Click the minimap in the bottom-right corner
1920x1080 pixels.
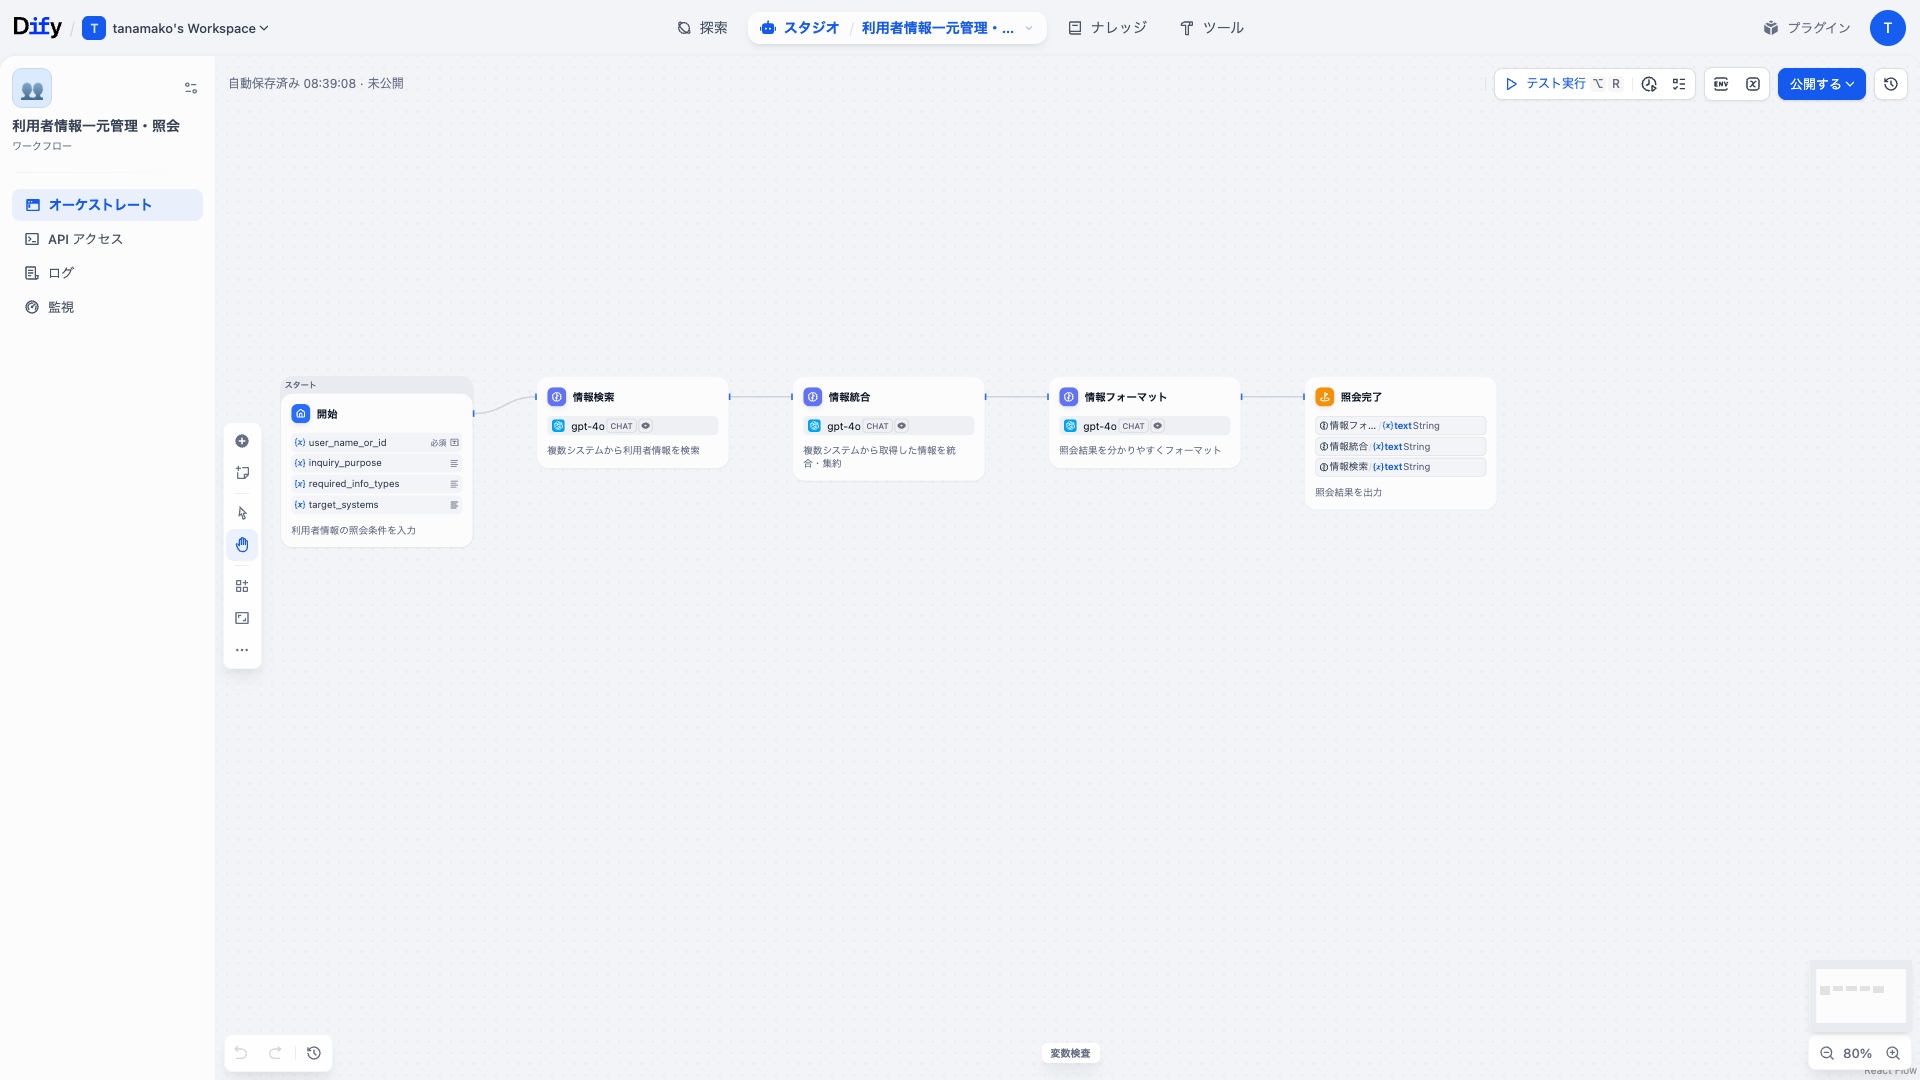(1860, 996)
